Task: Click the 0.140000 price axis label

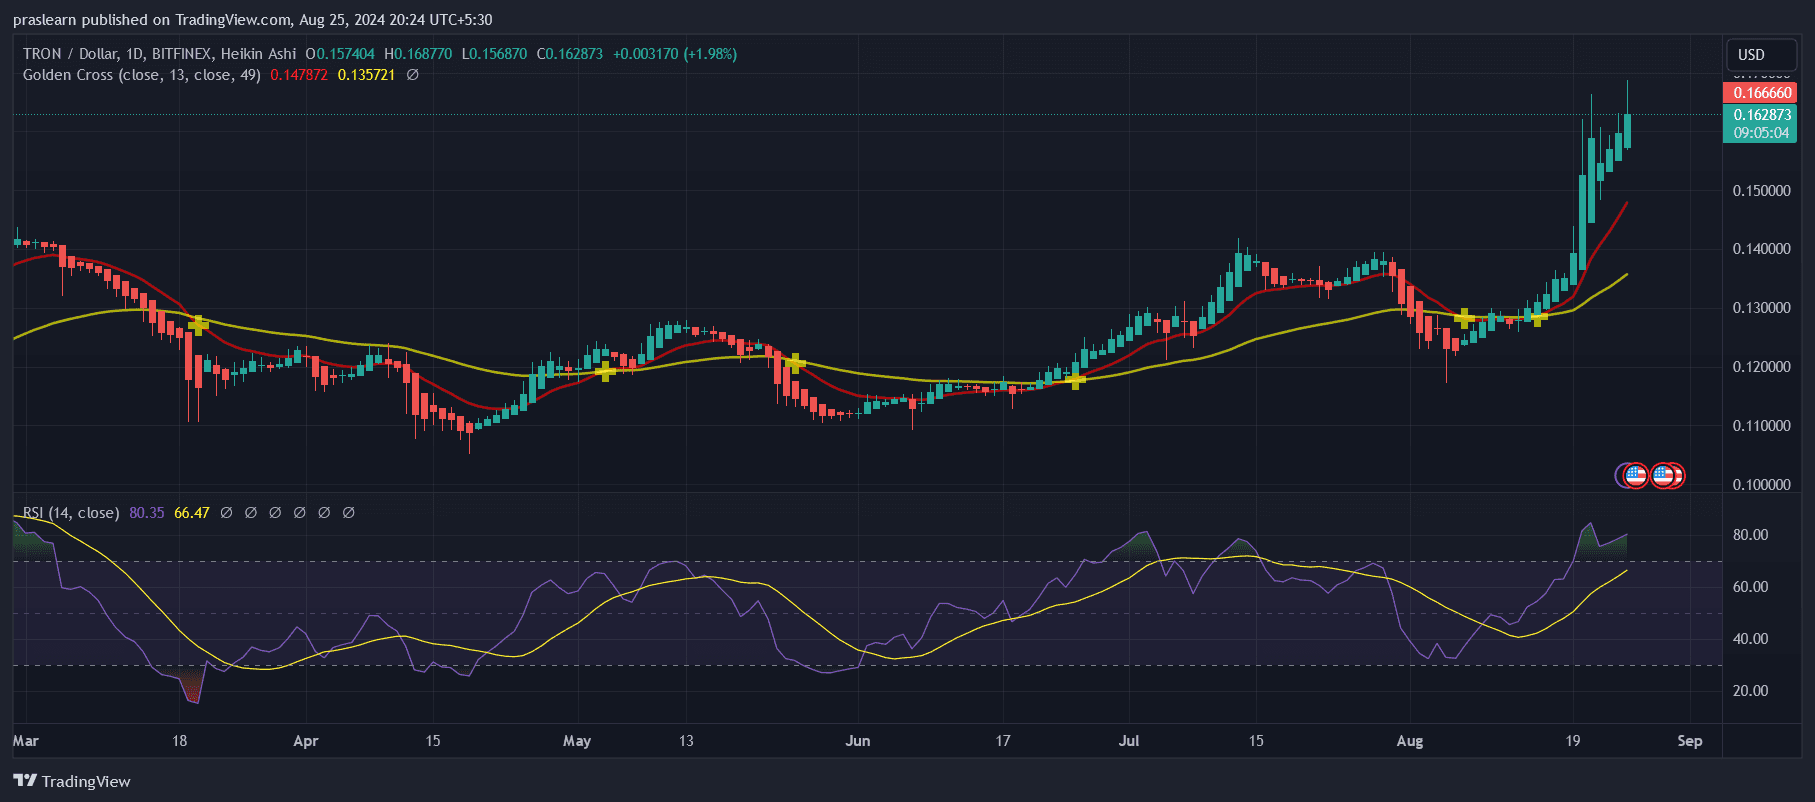Action: click(x=1761, y=249)
